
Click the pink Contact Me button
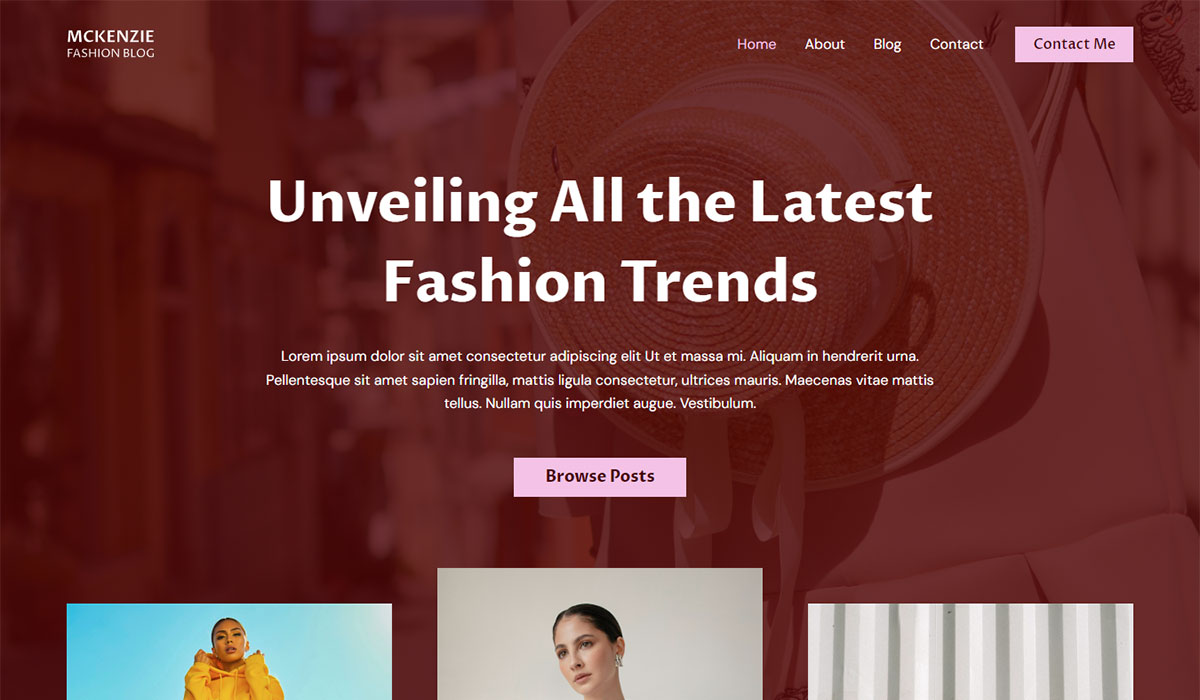pyautogui.click(x=1074, y=44)
